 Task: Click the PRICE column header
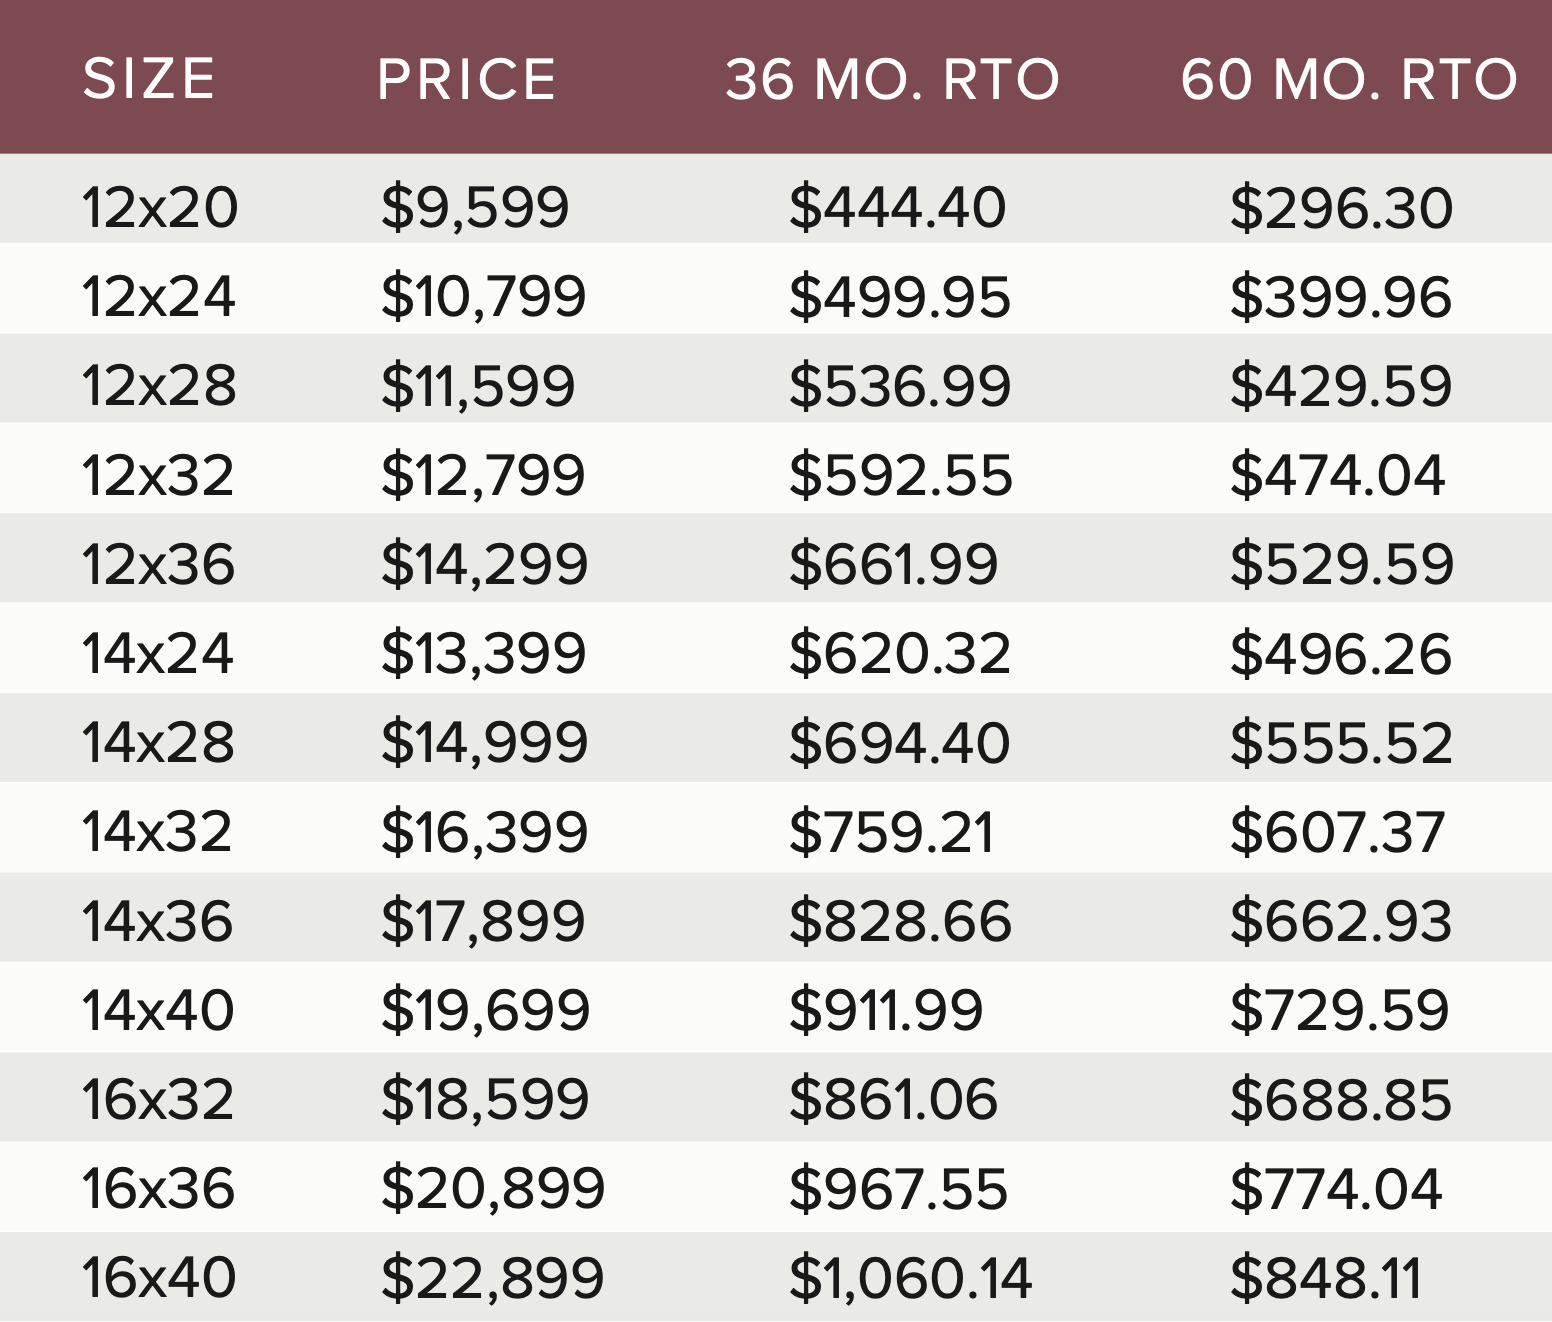coord(467,79)
